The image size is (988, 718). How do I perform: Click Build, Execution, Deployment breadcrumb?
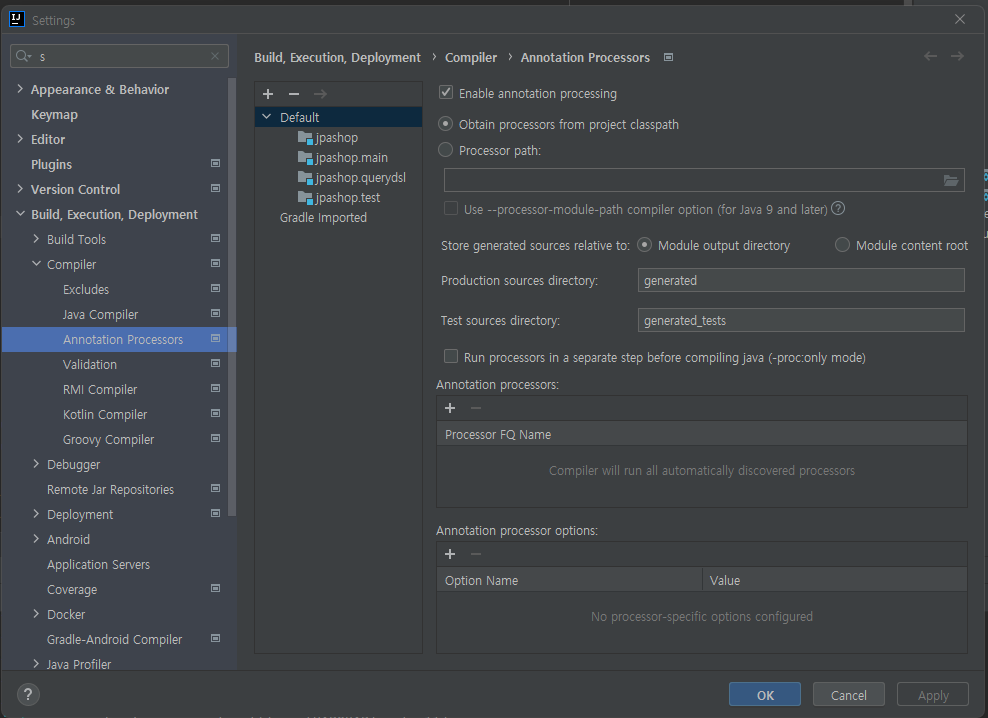[x=337, y=57]
